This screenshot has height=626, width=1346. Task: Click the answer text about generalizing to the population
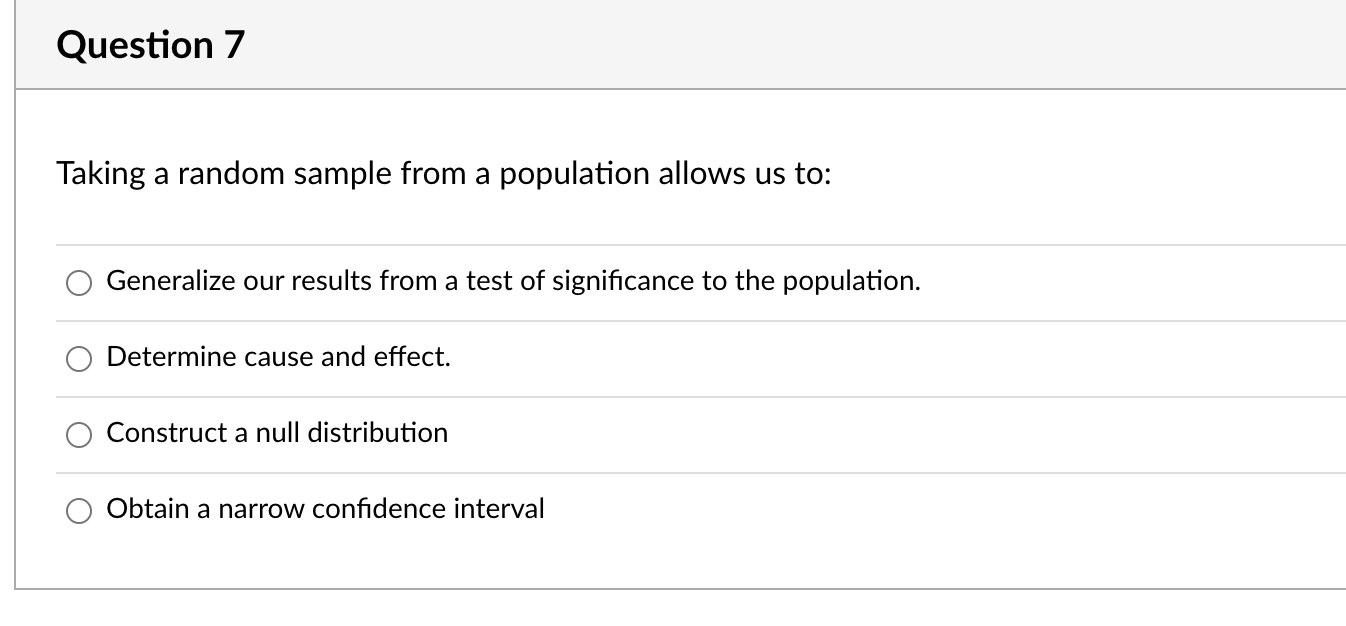click(513, 282)
